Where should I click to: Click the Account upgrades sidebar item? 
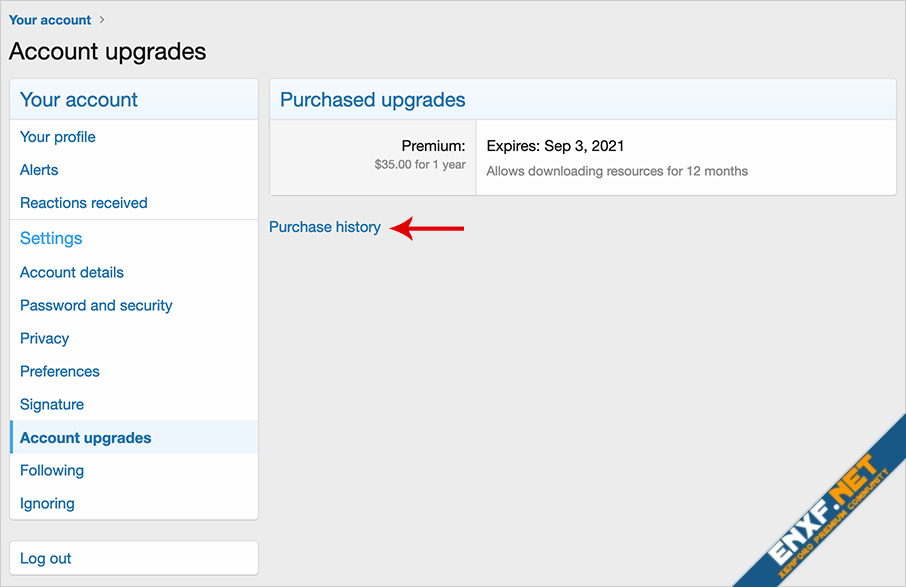pyautogui.click(x=86, y=438)
